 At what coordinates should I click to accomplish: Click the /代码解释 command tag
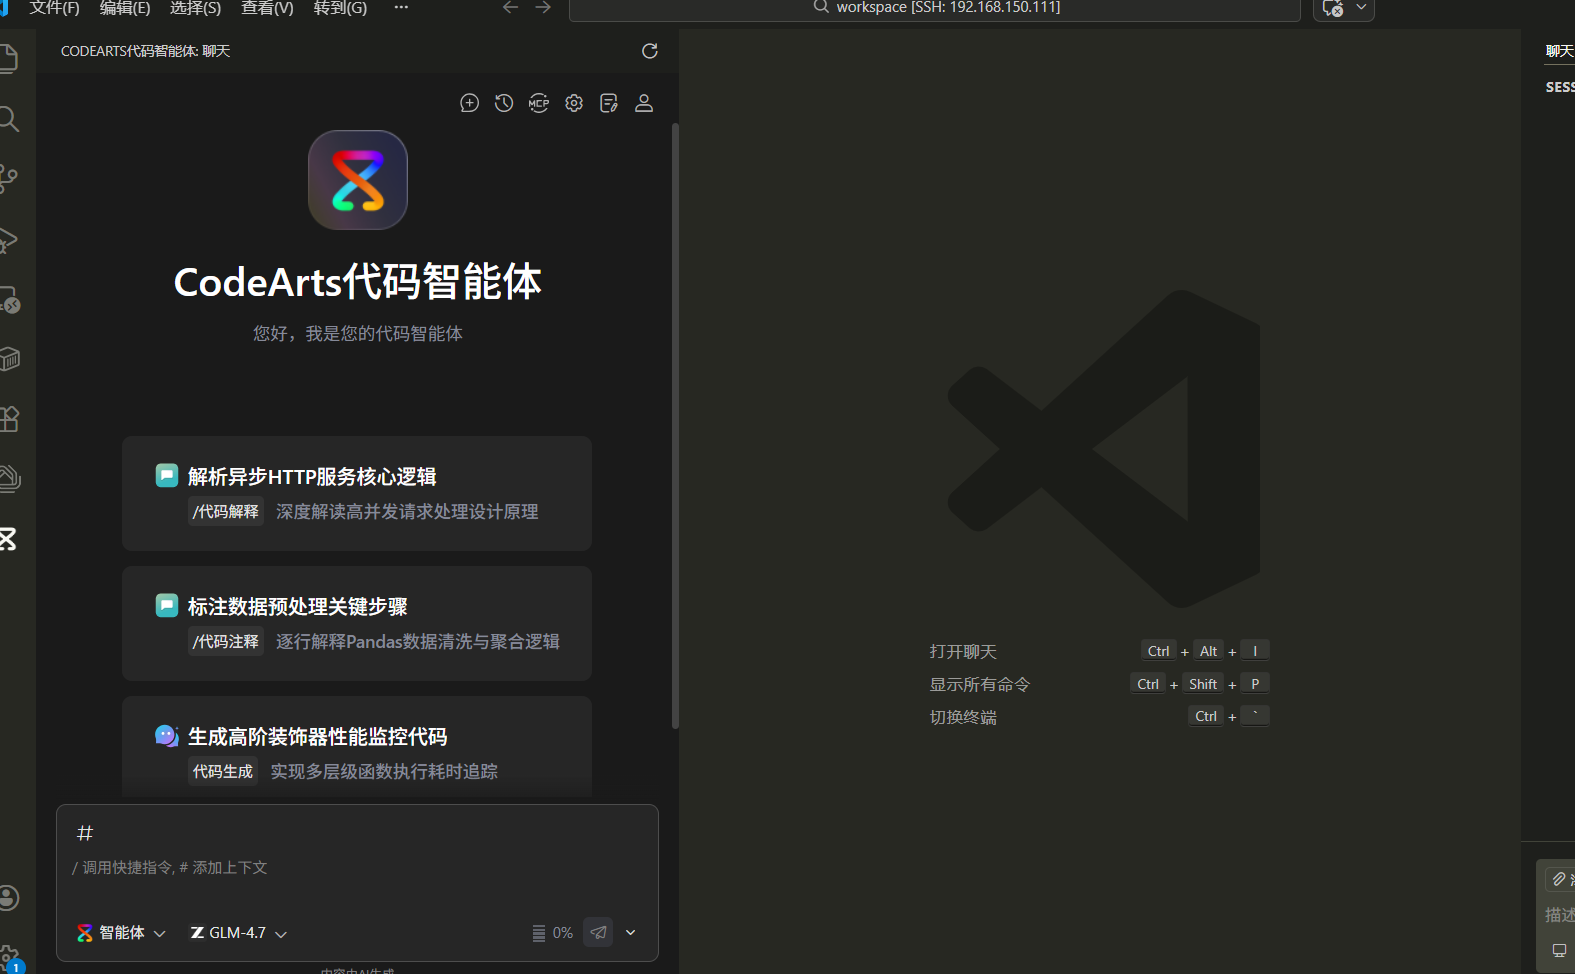(x=226, y=511)
